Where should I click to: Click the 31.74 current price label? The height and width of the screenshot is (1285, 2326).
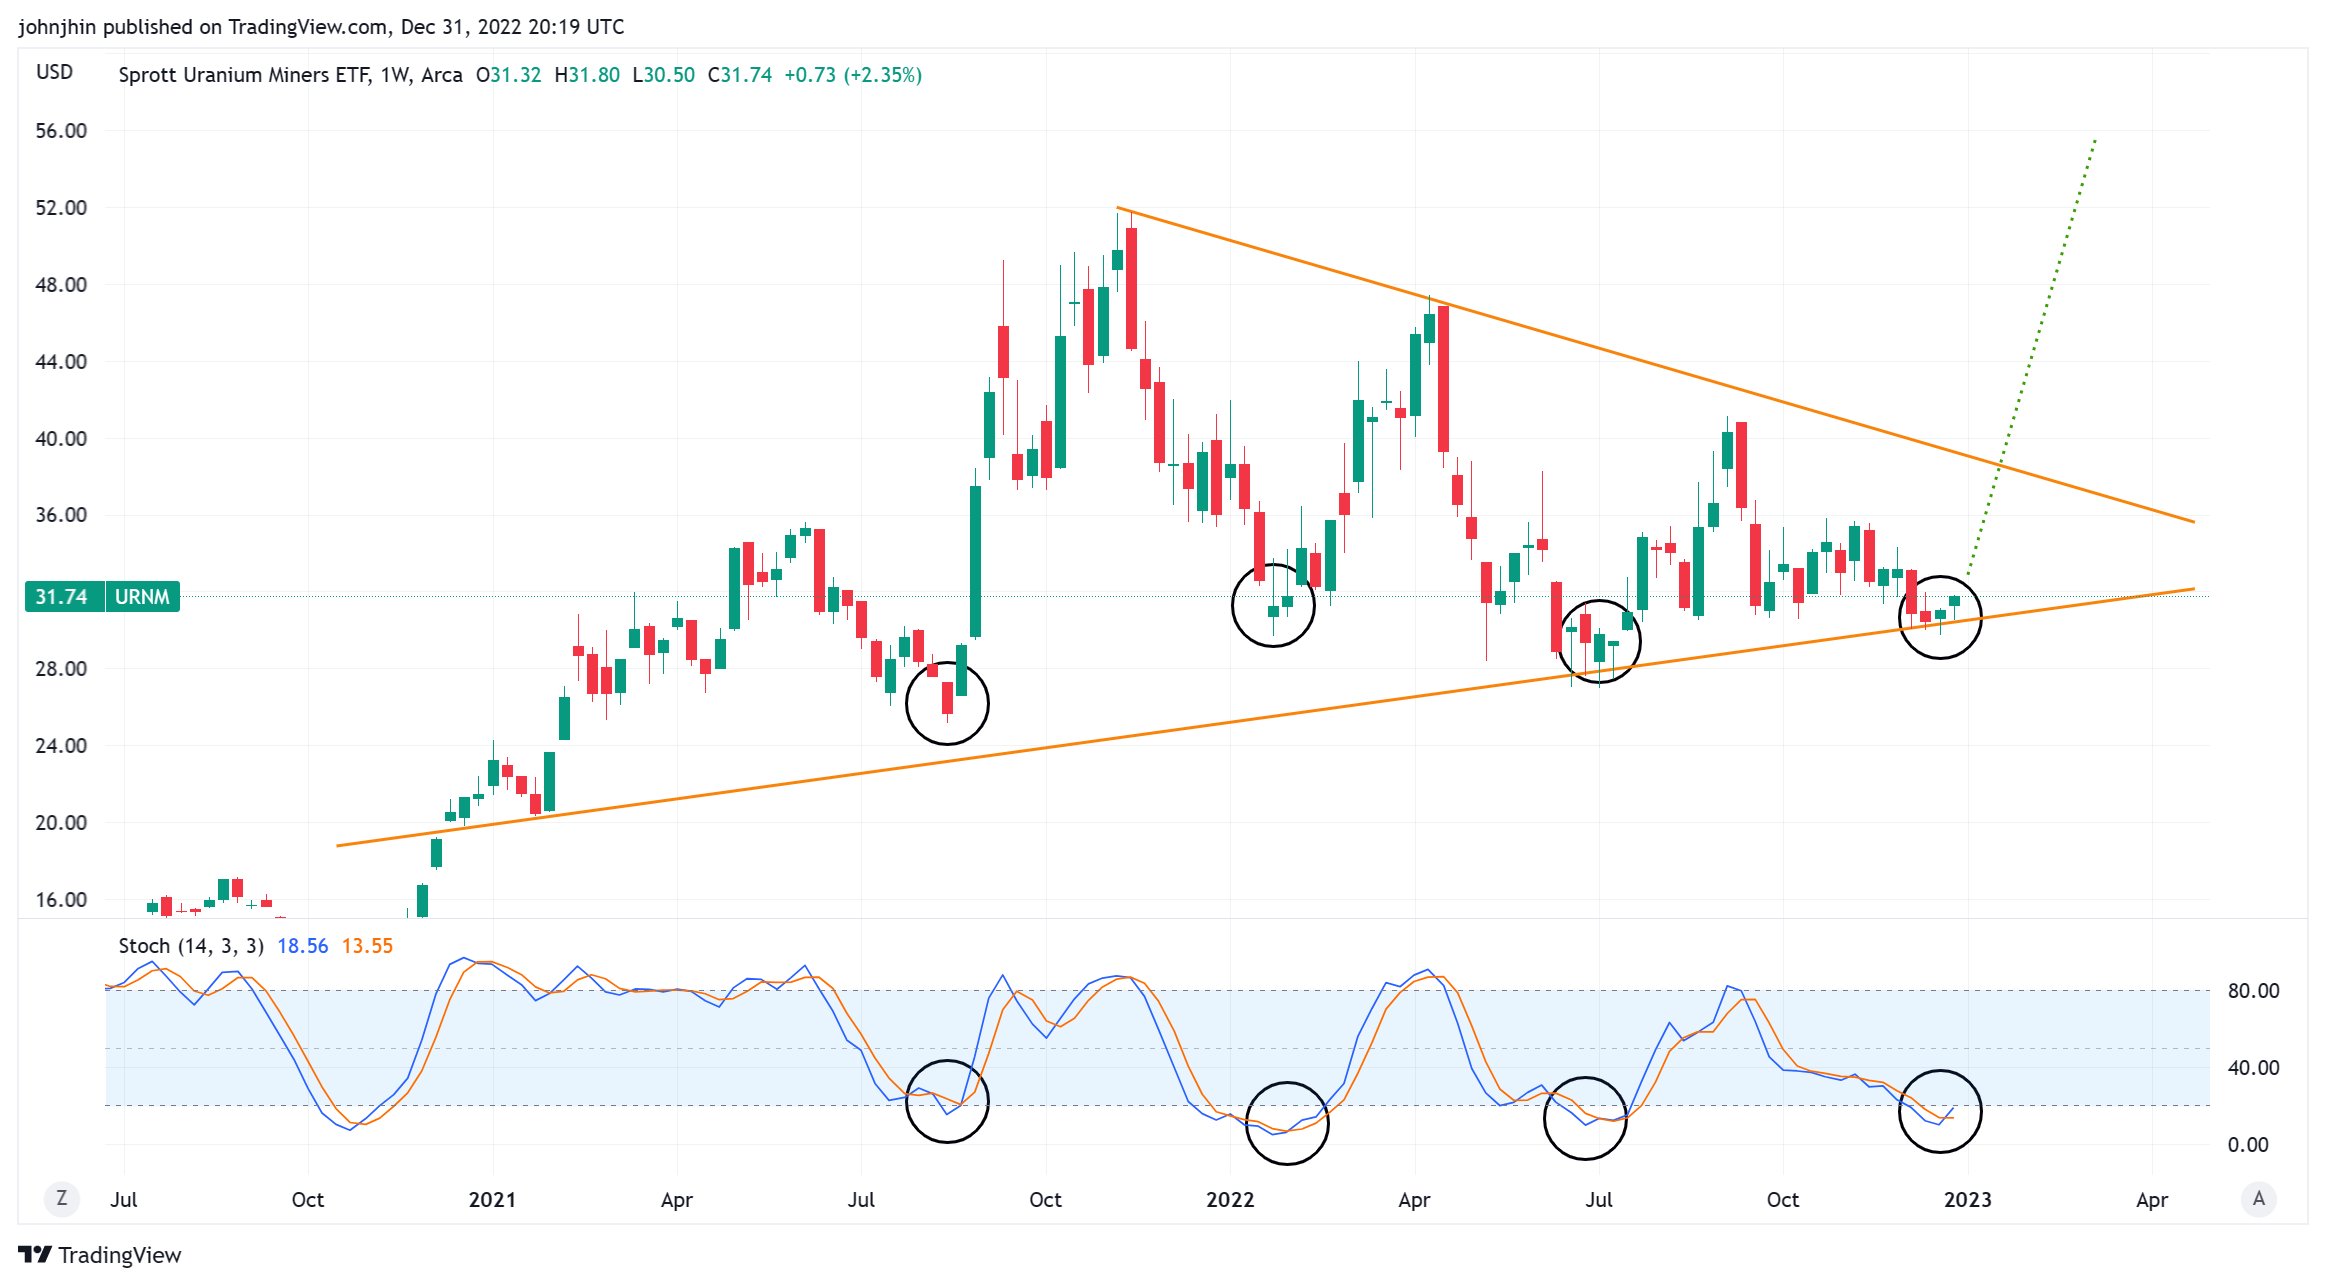click(62, 597)
